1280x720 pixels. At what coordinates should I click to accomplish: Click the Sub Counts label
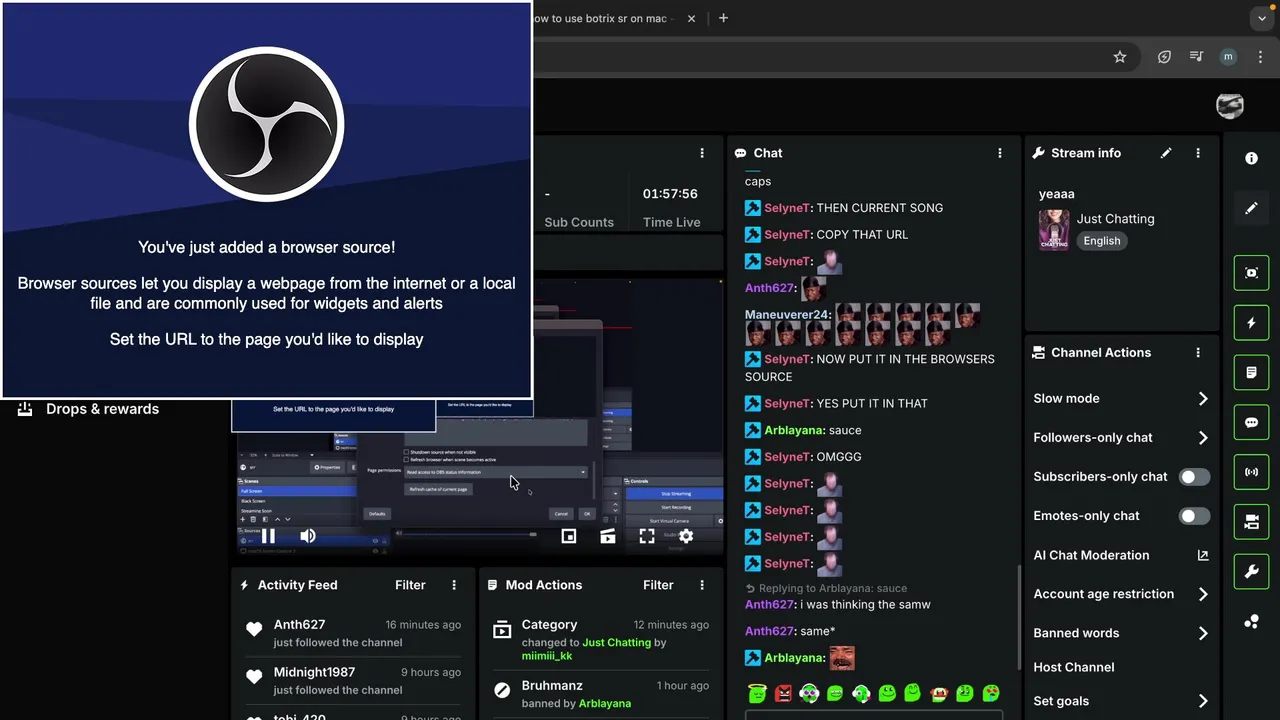(x=579, y=222)
